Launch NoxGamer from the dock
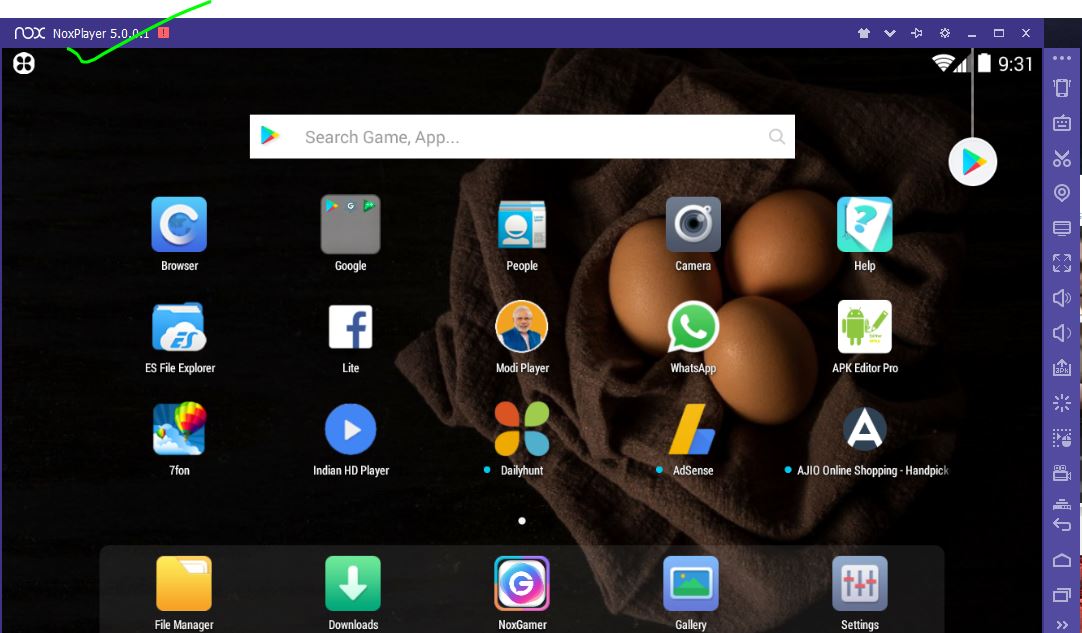Viewport: 1082px width, 633px height. tap(522, 584)
